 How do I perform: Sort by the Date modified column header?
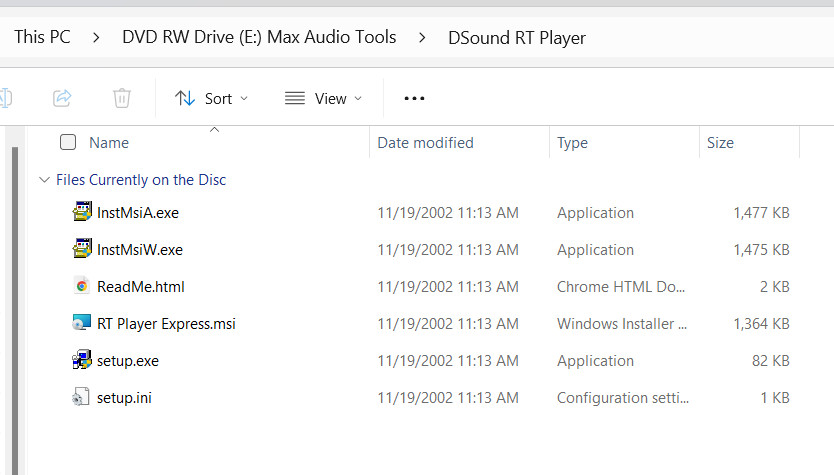tap(426, 143)
